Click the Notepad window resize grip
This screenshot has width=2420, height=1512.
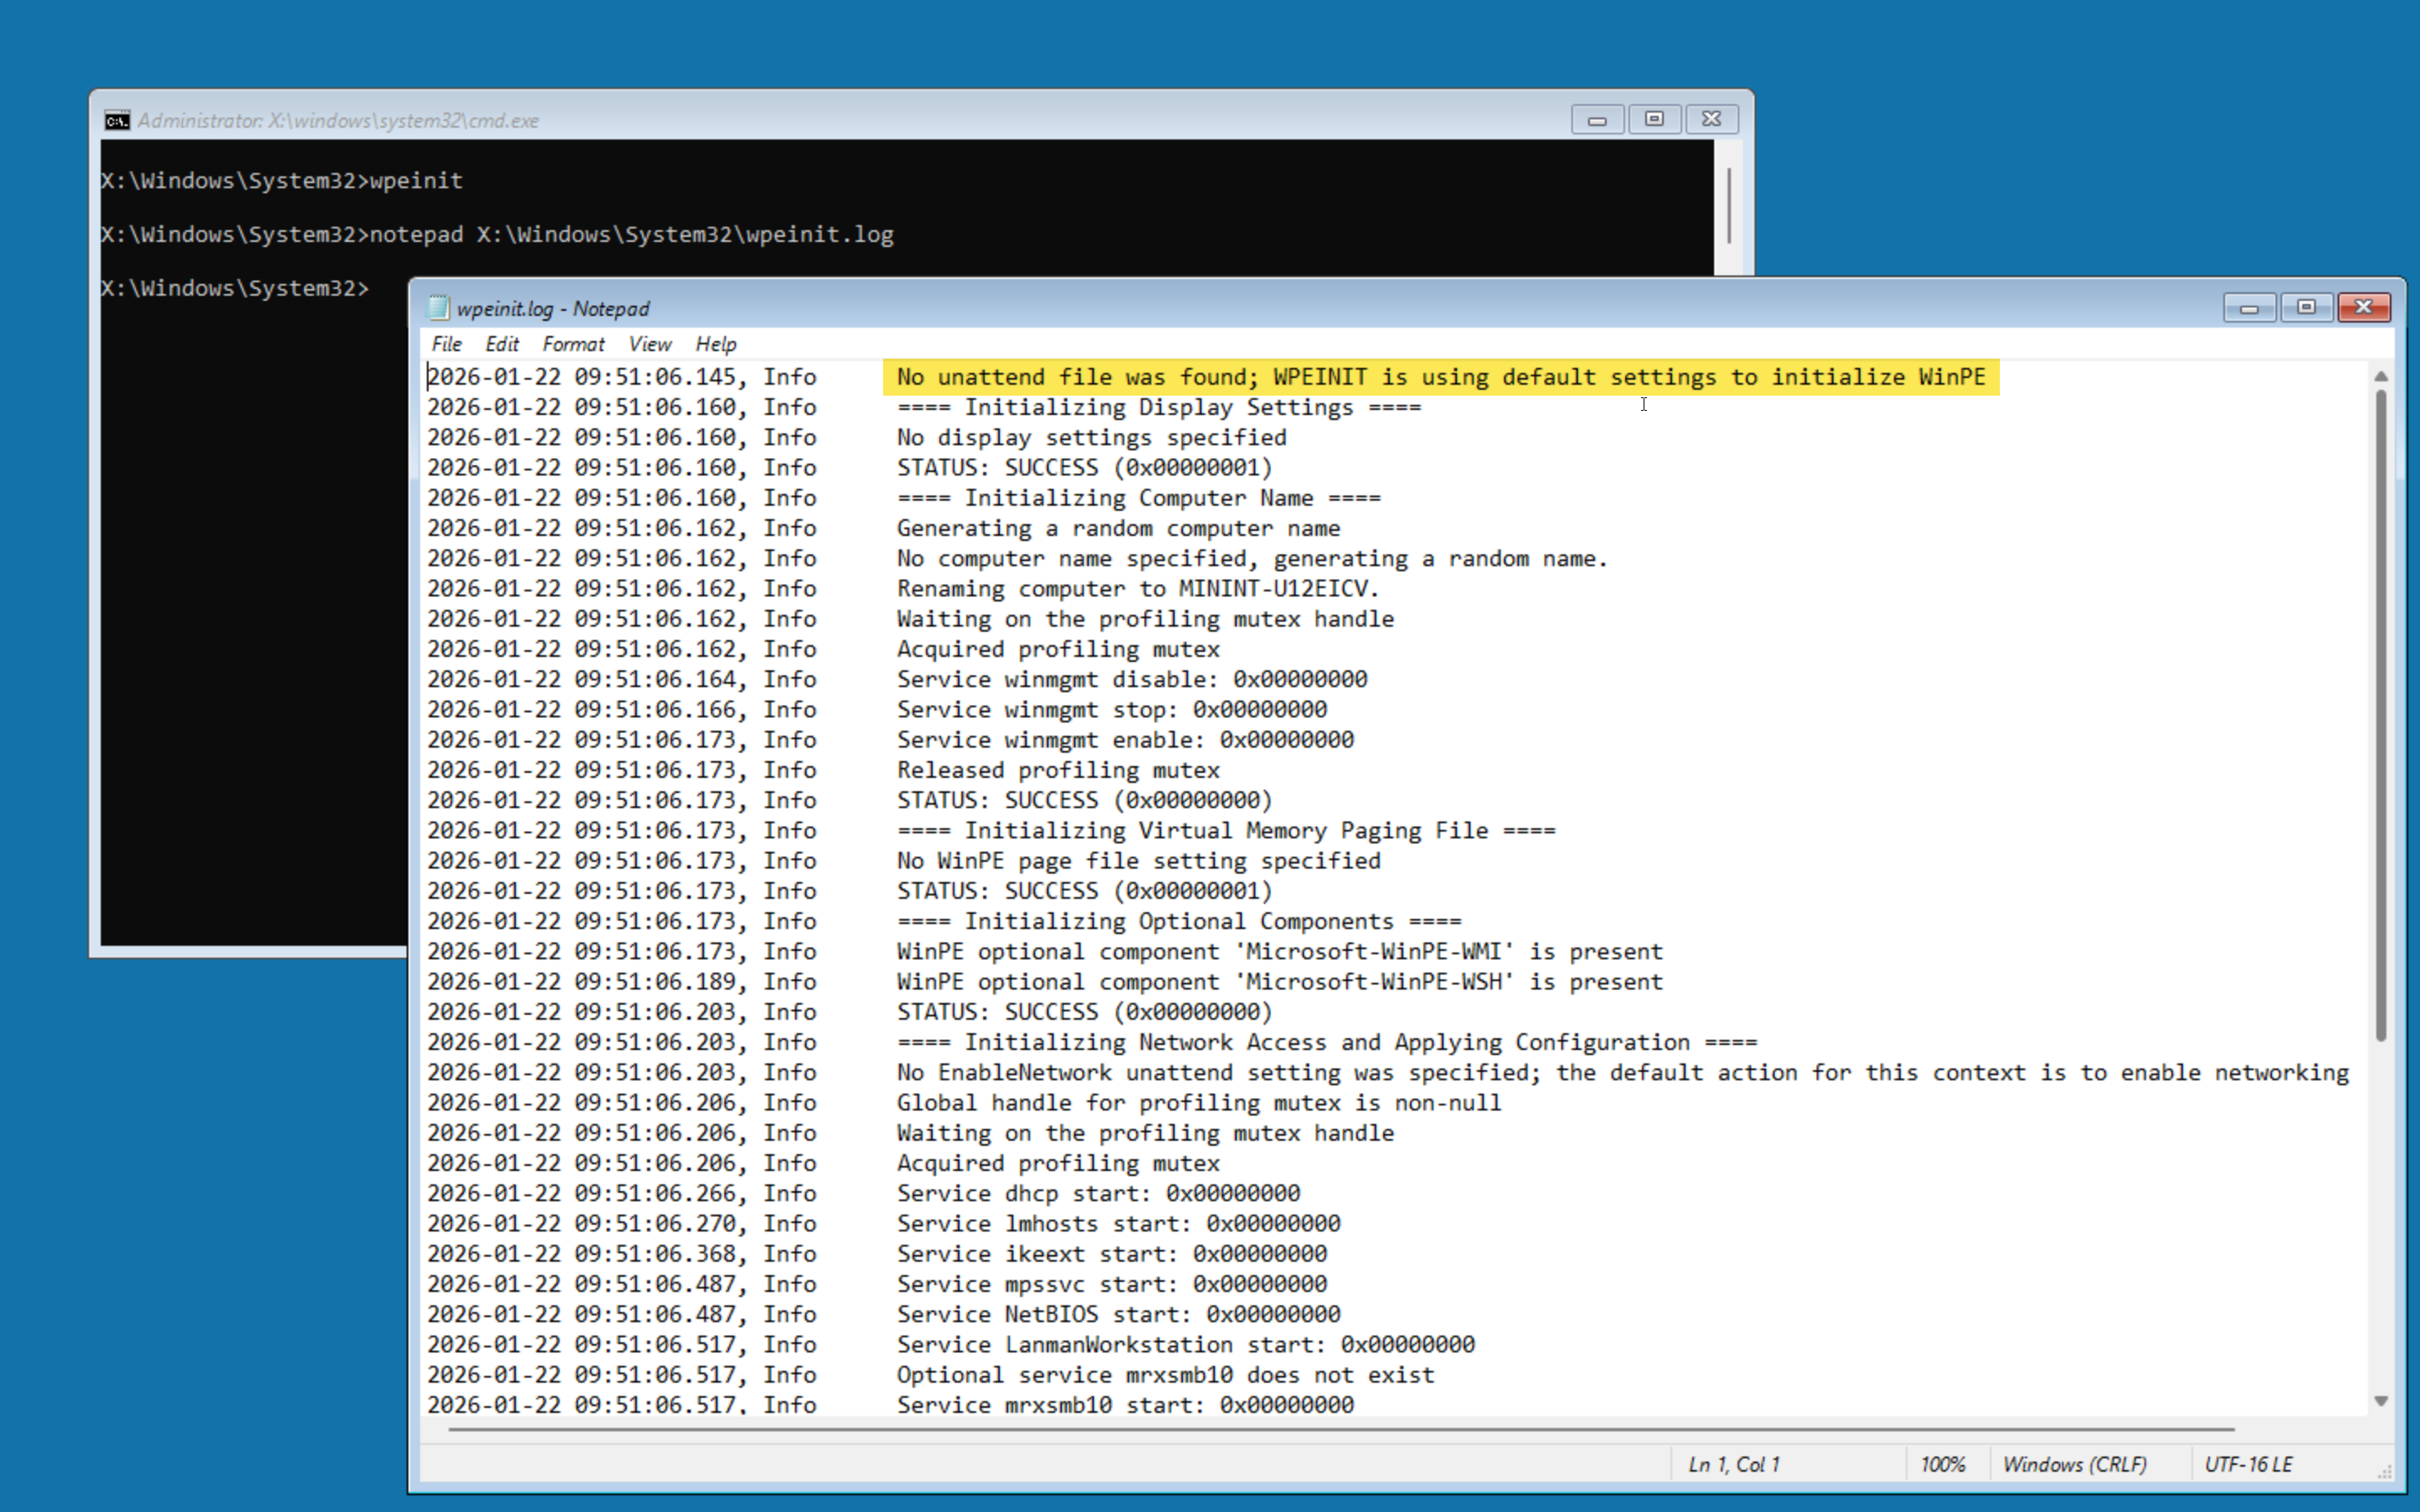coord(2384,1472)
